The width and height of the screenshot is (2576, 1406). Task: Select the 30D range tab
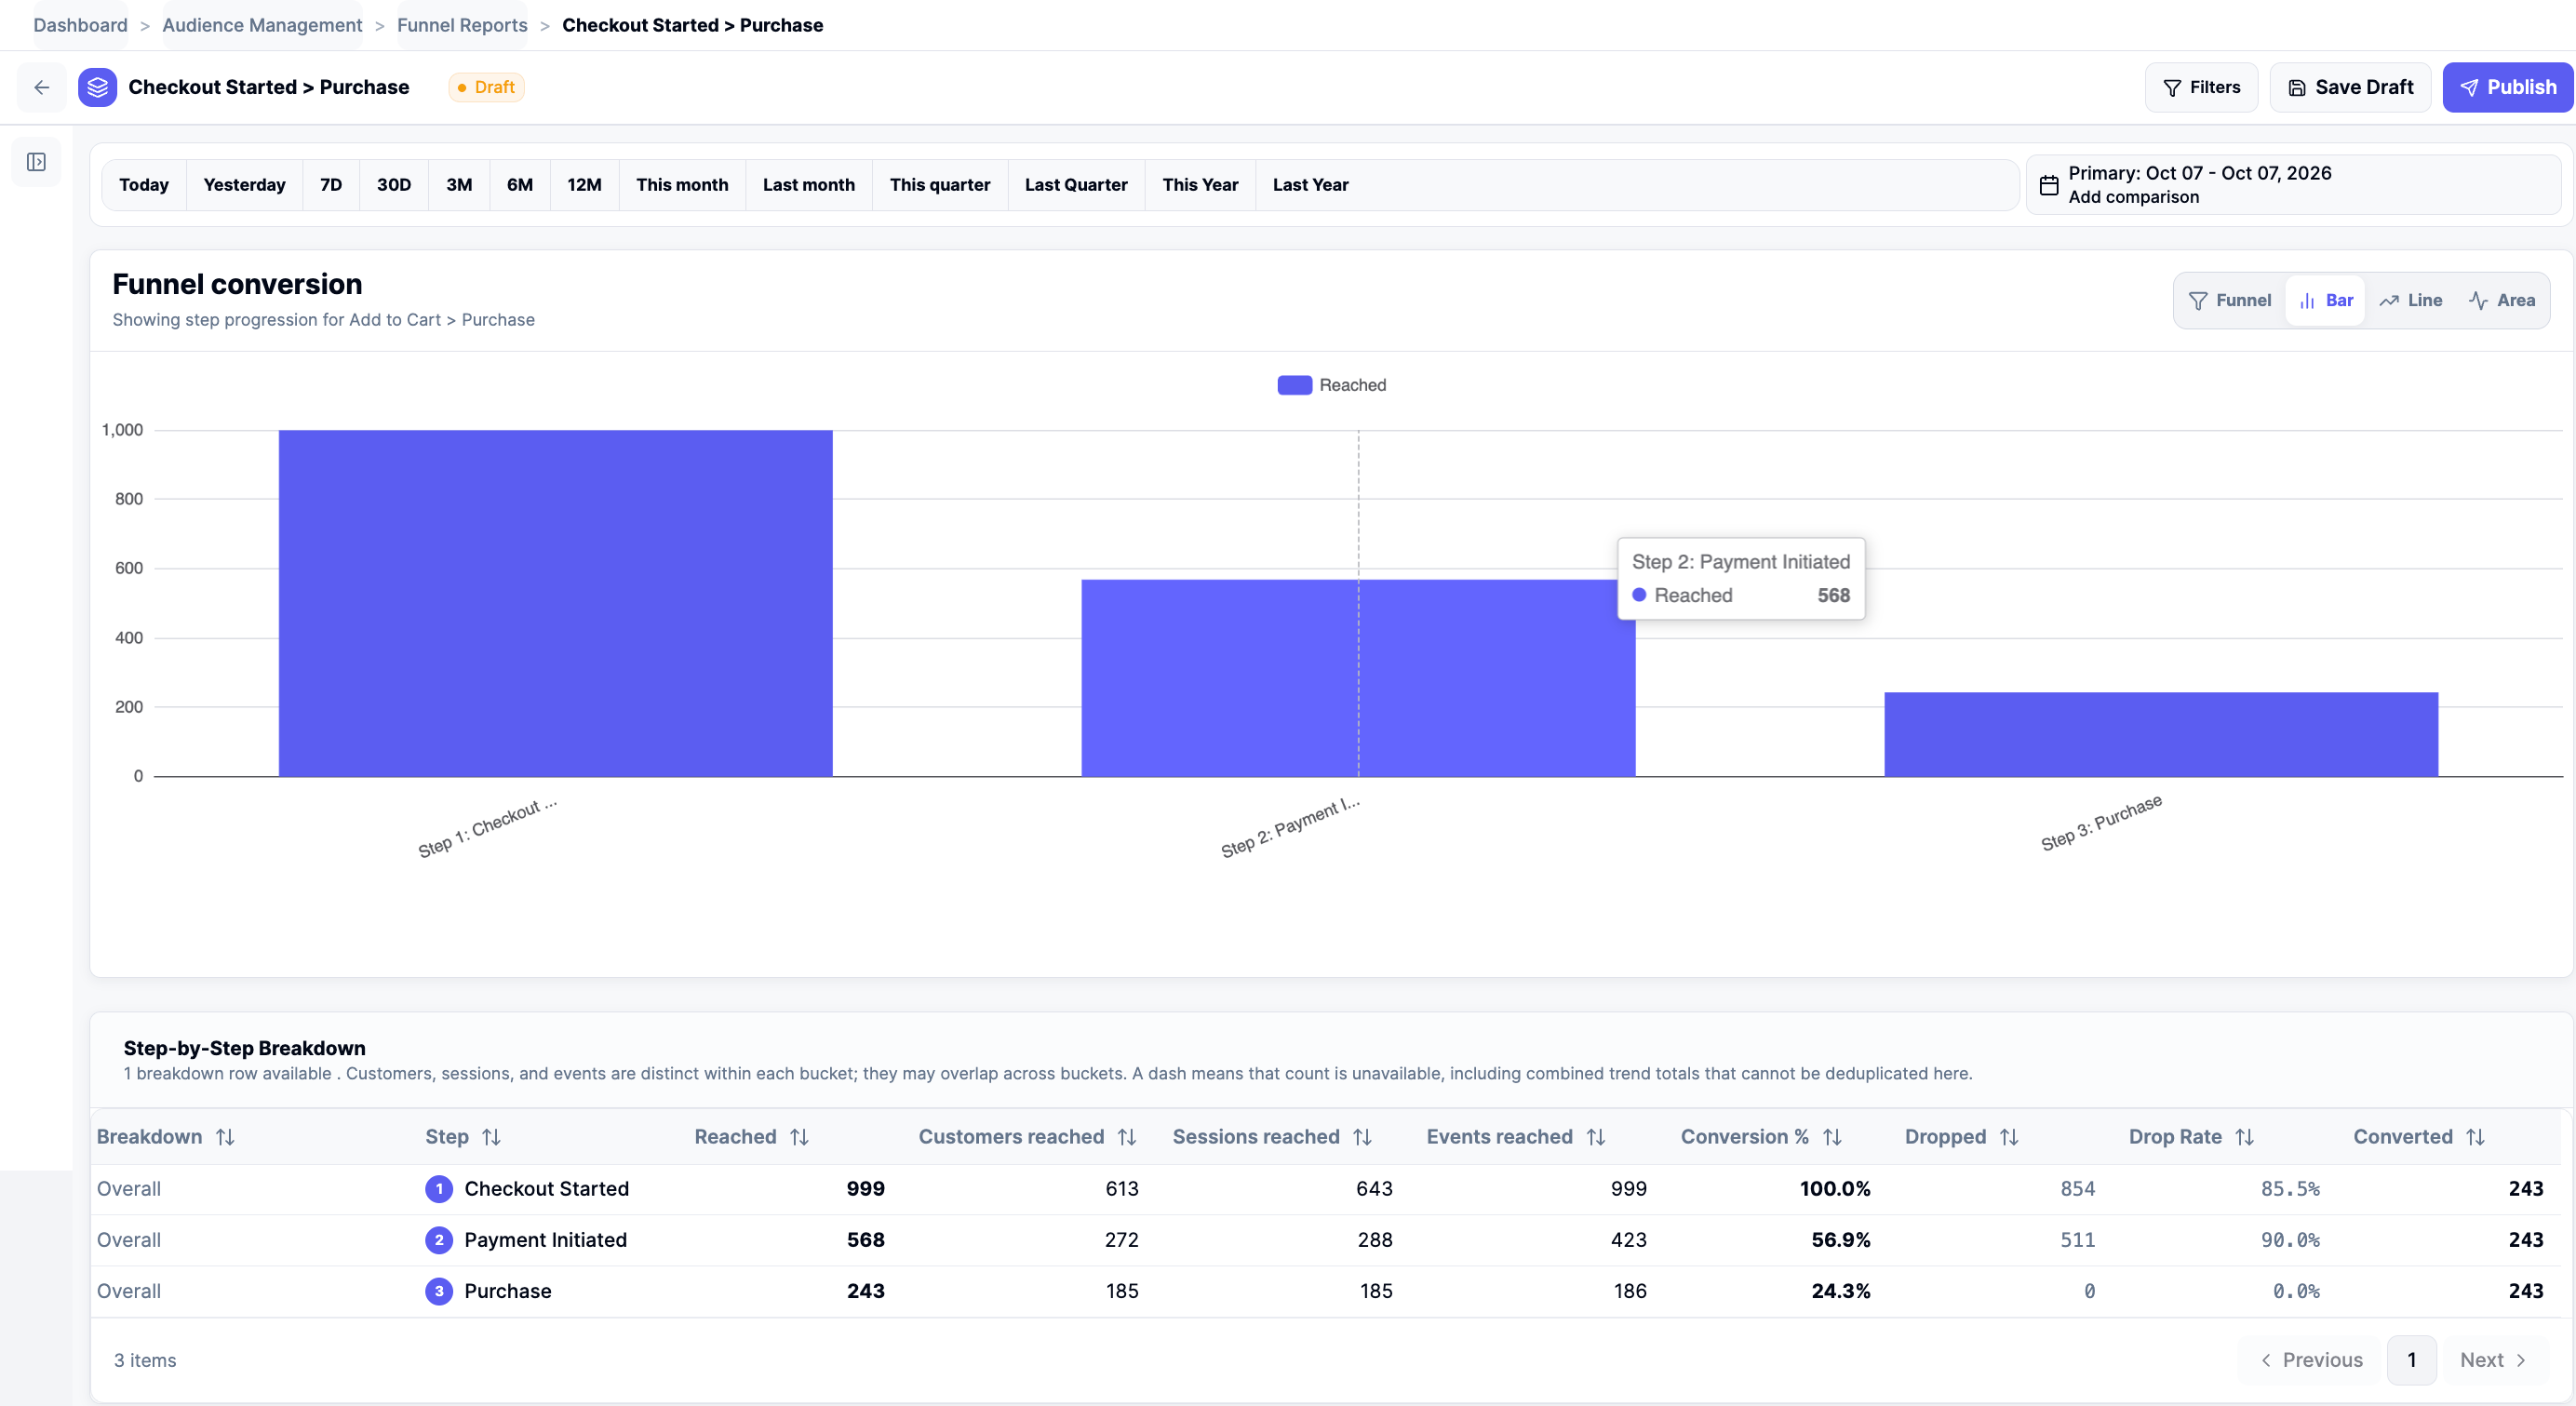394,185
